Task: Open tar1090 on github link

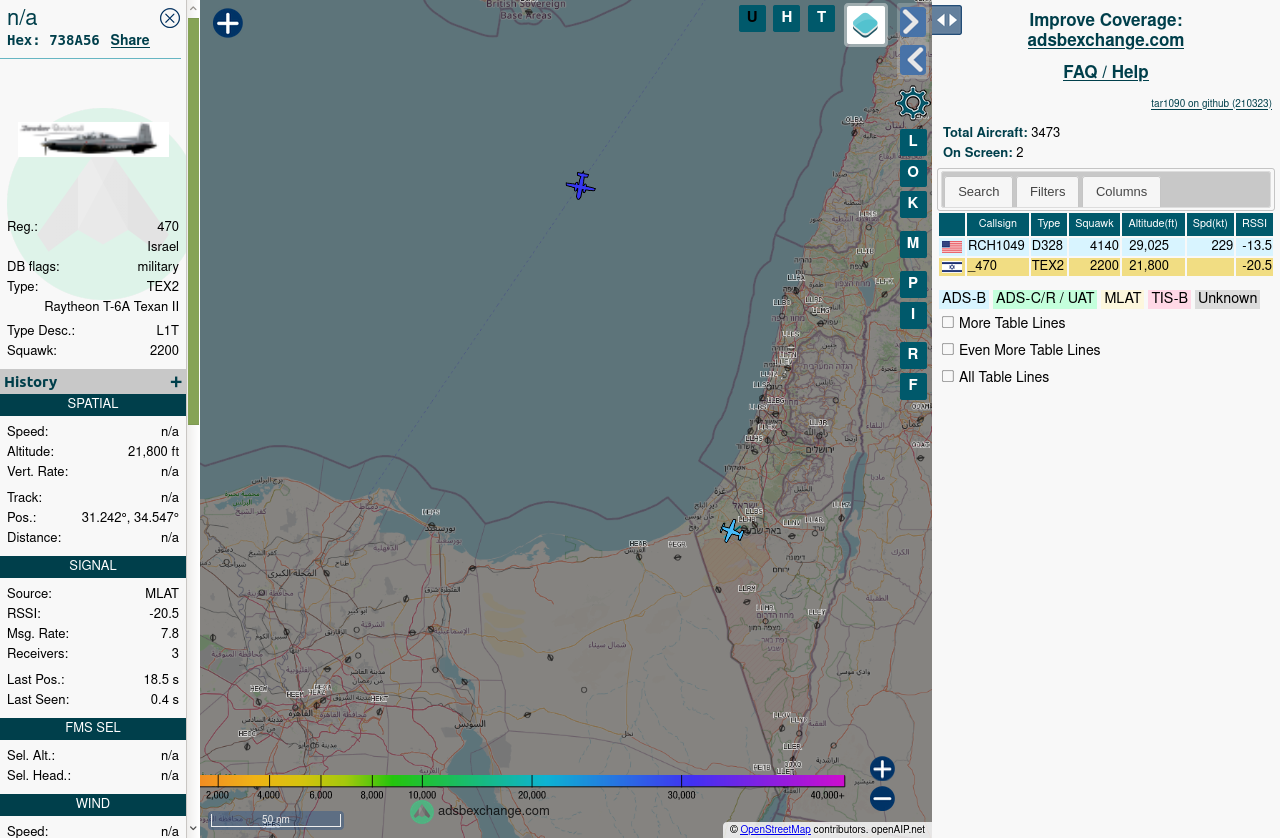Action: click(1211, 103)
